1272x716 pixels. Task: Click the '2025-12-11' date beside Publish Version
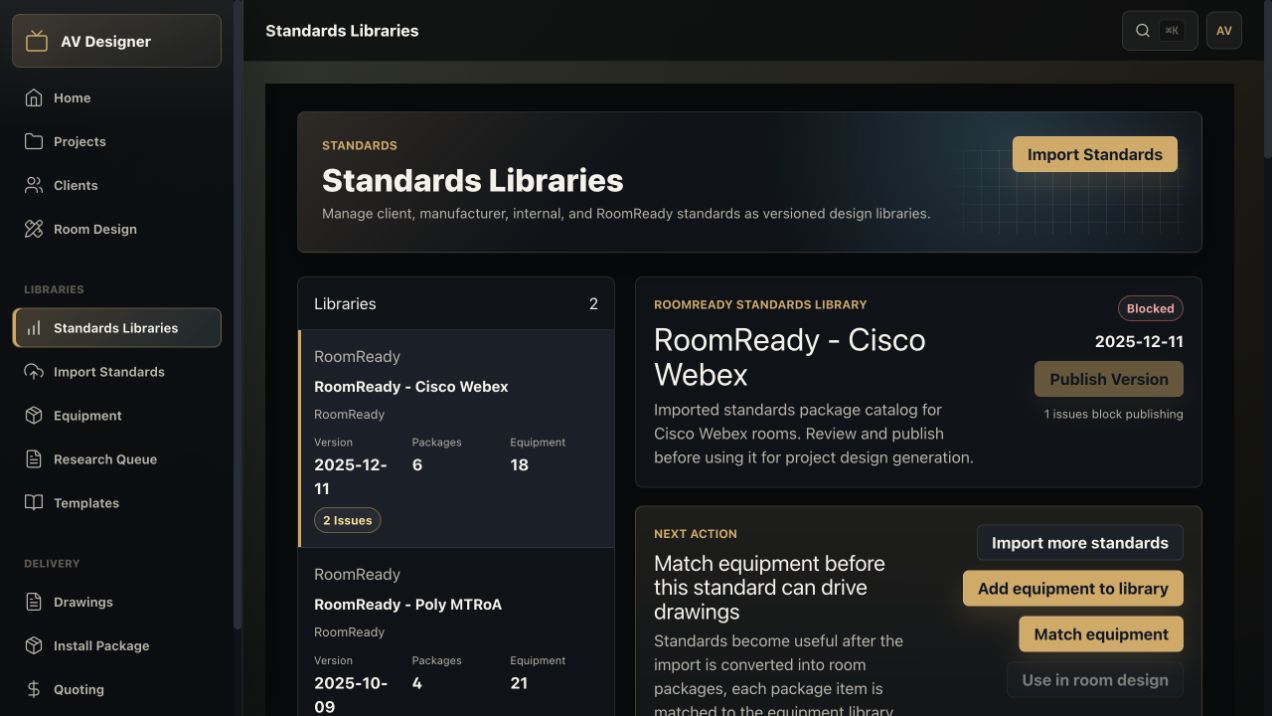click(x=1139, y=341)
